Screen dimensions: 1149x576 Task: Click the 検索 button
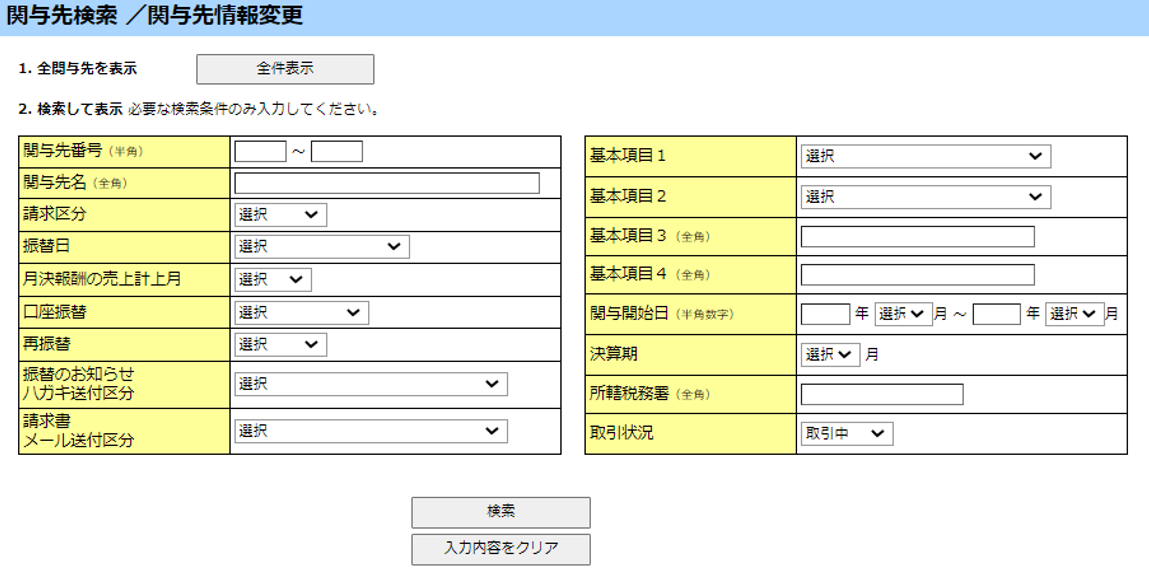(500, 512)
